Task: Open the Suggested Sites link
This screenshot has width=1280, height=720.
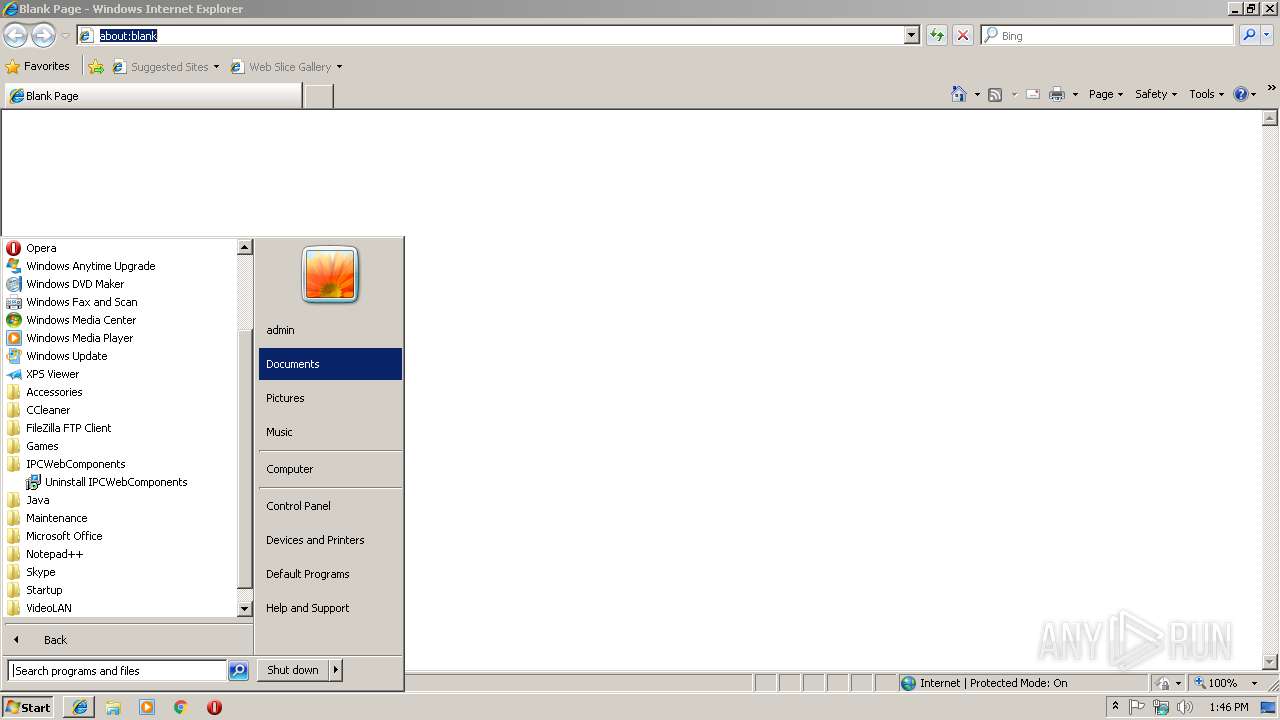Action: click(165, 67)
